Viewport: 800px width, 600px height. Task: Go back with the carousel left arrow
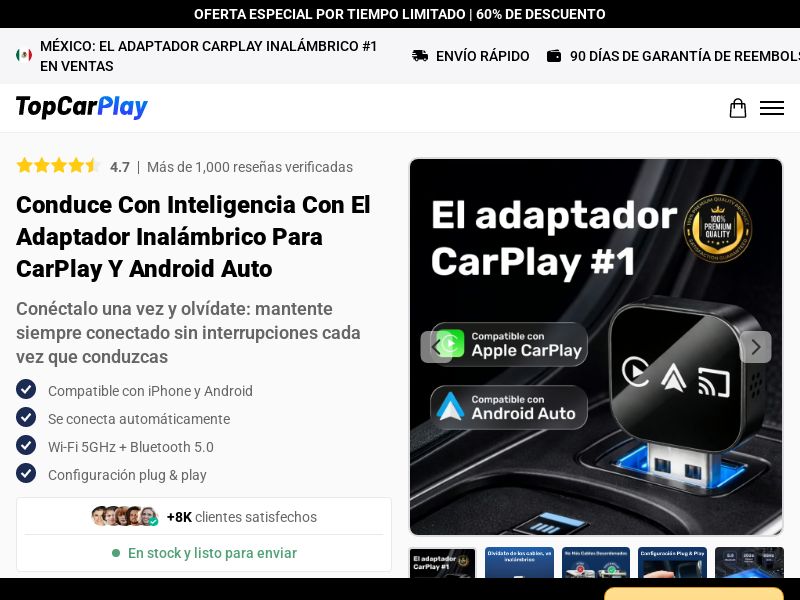(x=437, y=347)
